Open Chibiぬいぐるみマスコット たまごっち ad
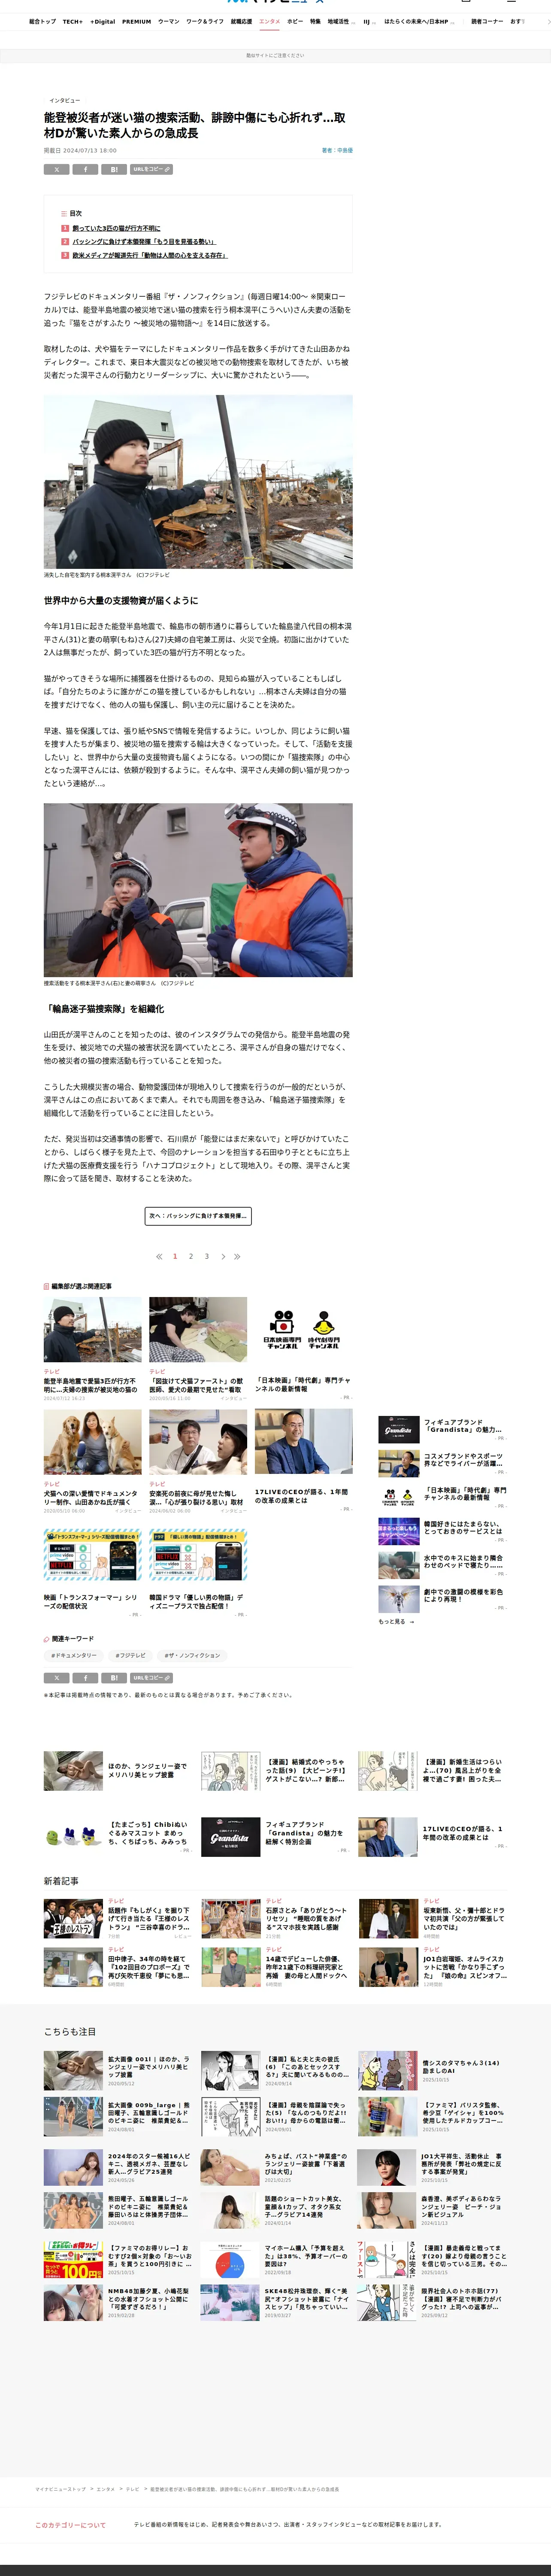Screen dimensions: 551x2576 click(118, 1837)
